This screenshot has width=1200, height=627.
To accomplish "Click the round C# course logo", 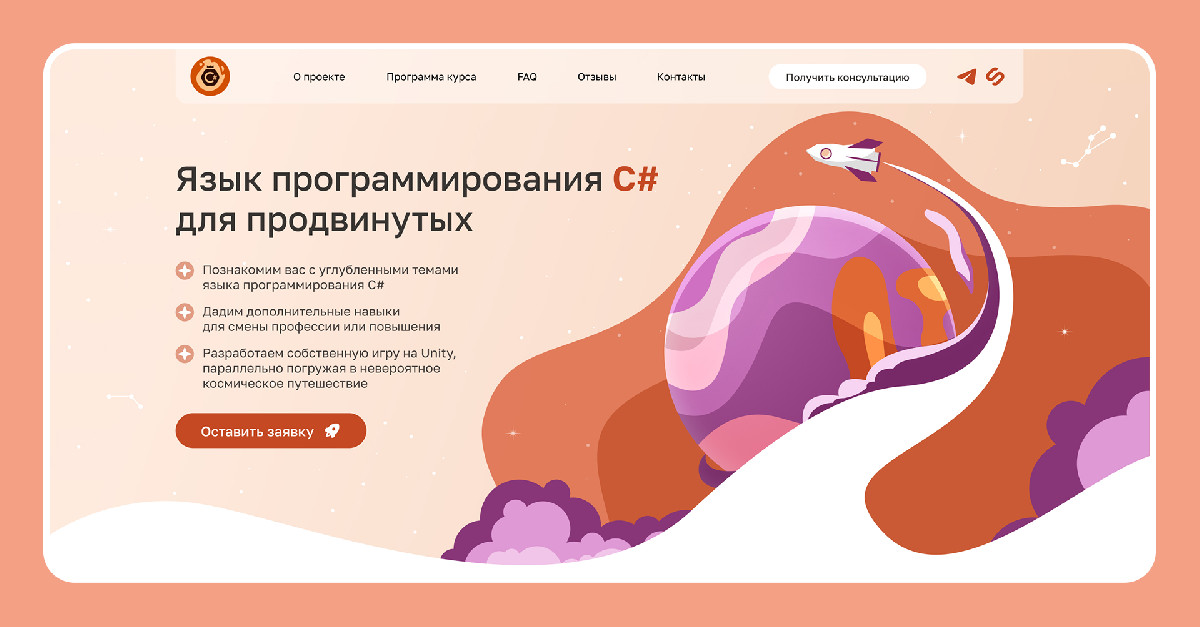I will click(210, 76).
